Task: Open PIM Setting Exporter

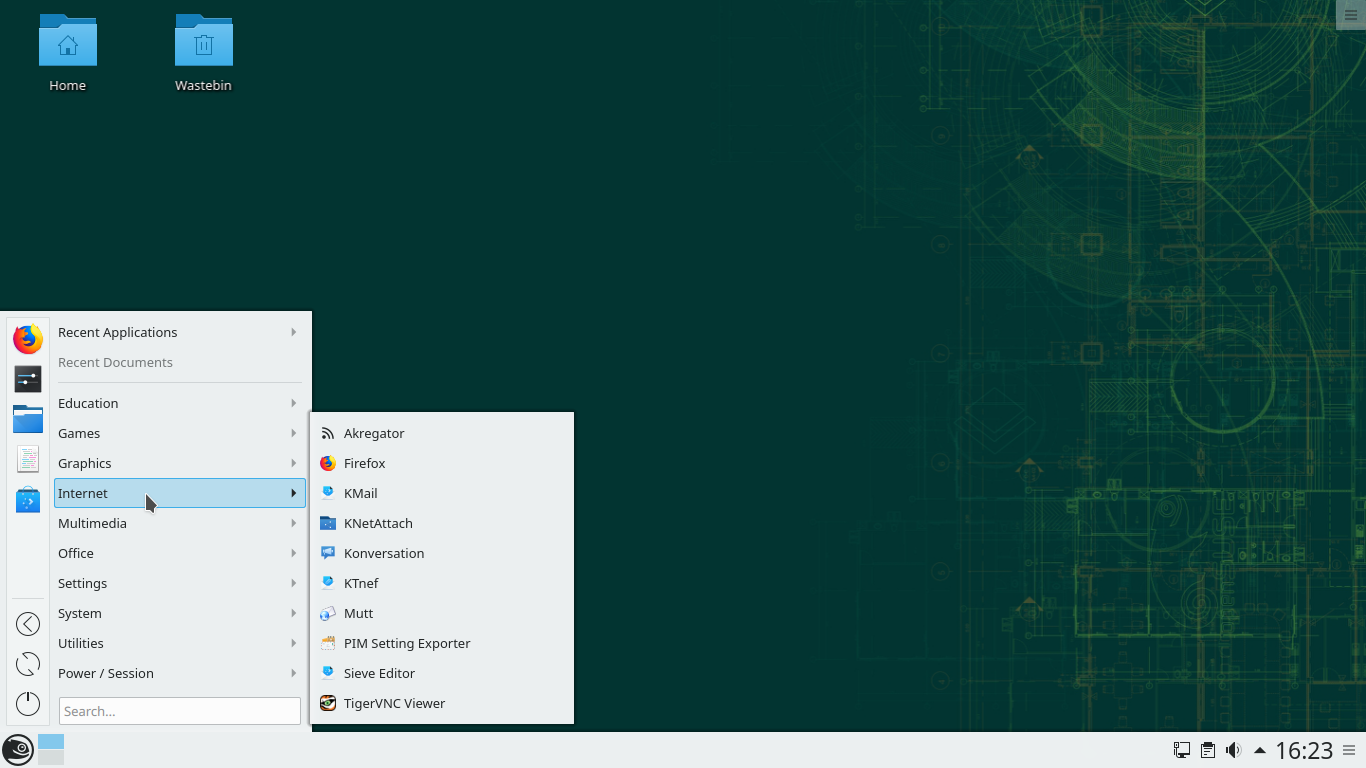Action: coord(407,643)
